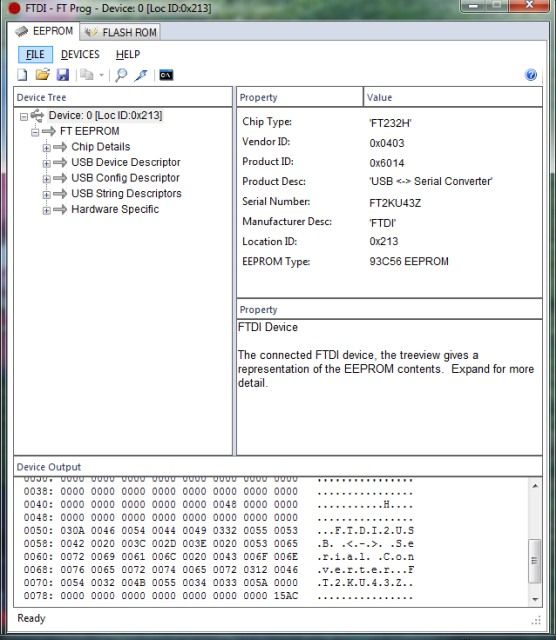Screen dimensions: 556x640
Task: Click the Product ID value 0x6014
Action: pyautogui.click(x=387, y=163)
